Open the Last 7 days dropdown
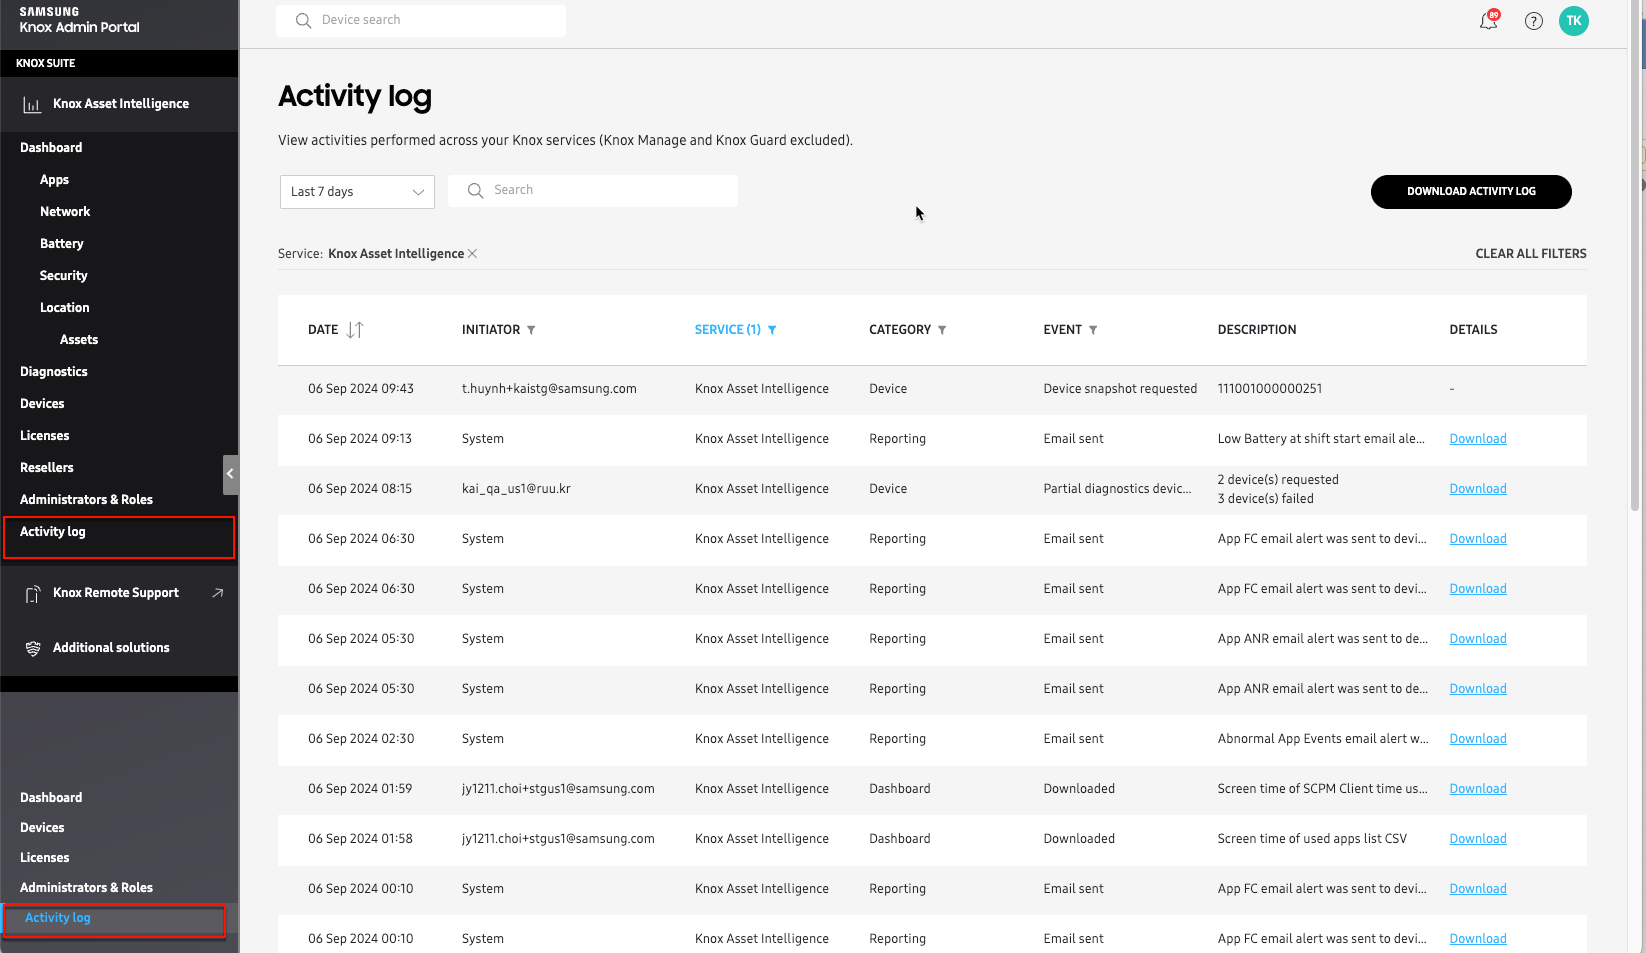1646x953 pixels. 357,192
